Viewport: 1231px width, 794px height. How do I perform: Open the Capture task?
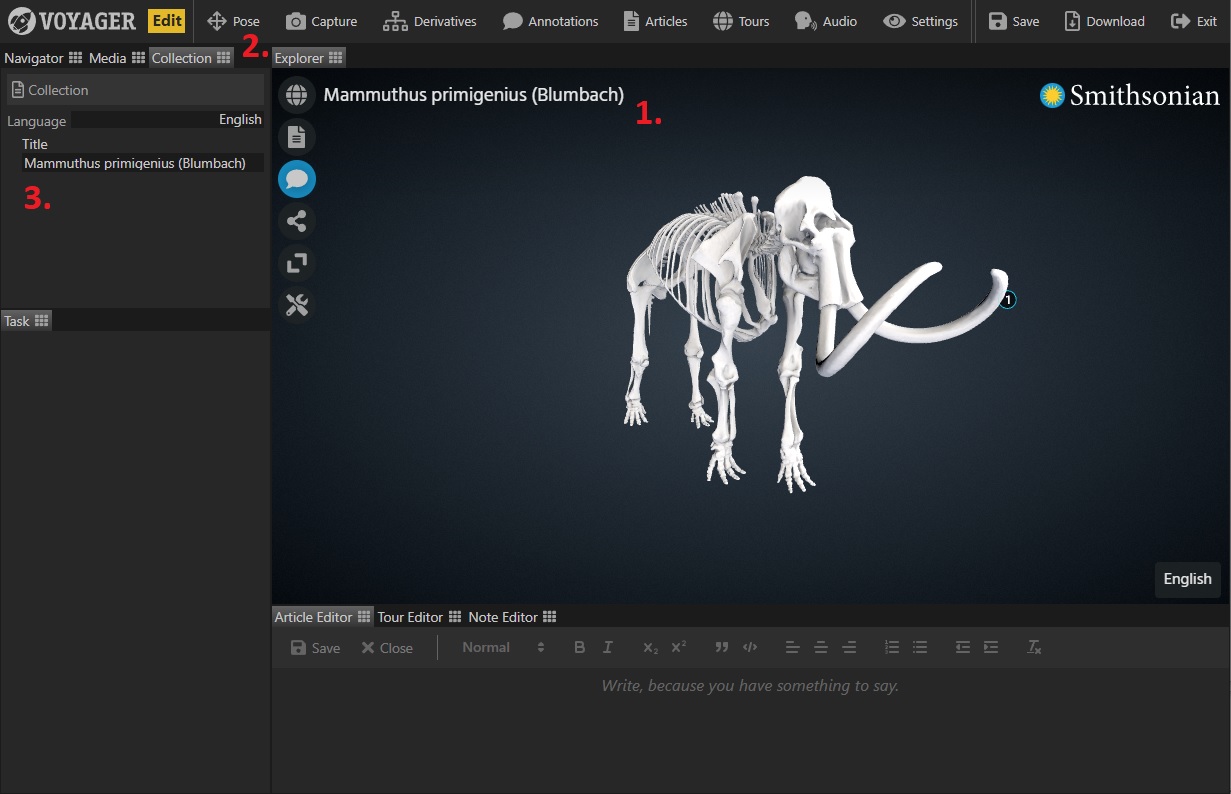[321, 21]
